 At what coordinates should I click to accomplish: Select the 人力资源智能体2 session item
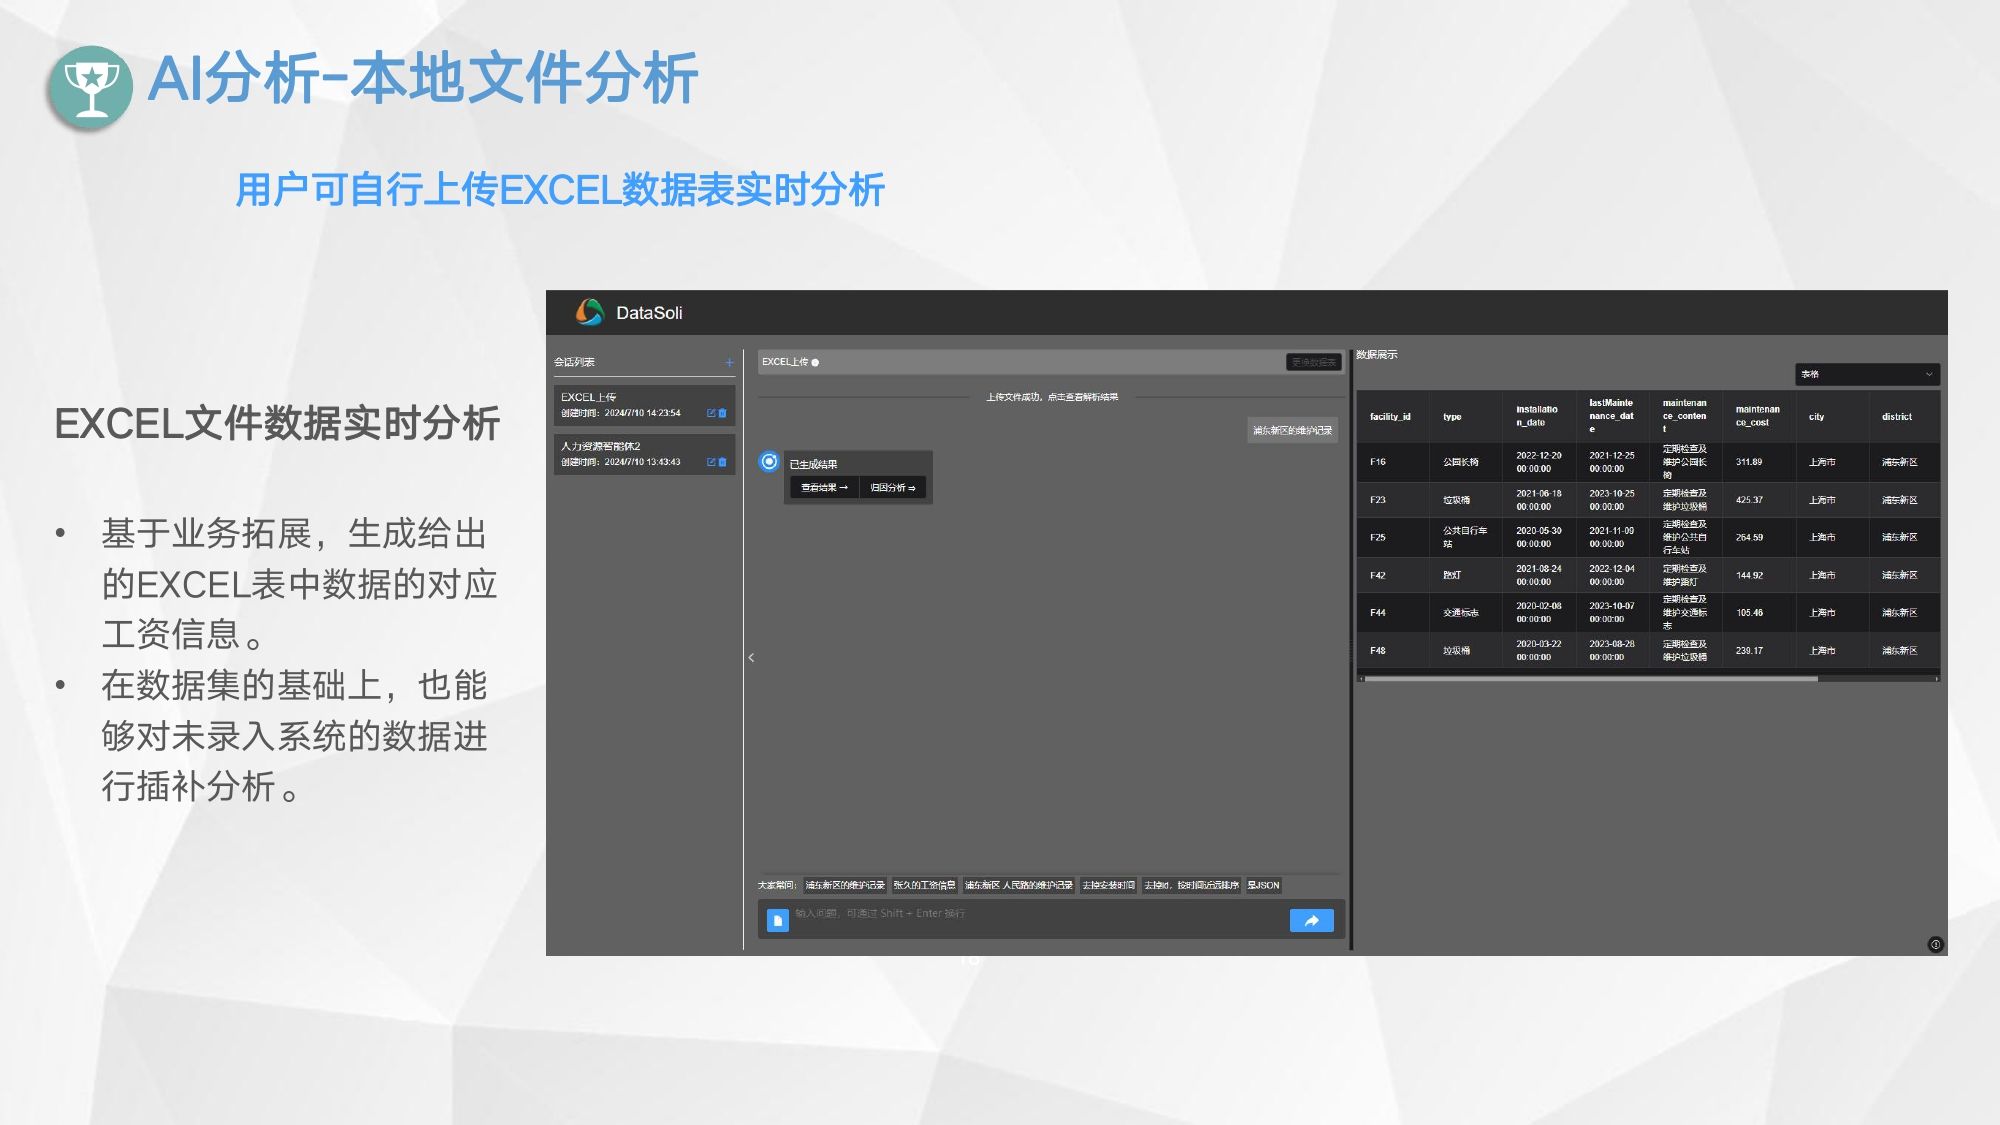[x=630, y=452]
